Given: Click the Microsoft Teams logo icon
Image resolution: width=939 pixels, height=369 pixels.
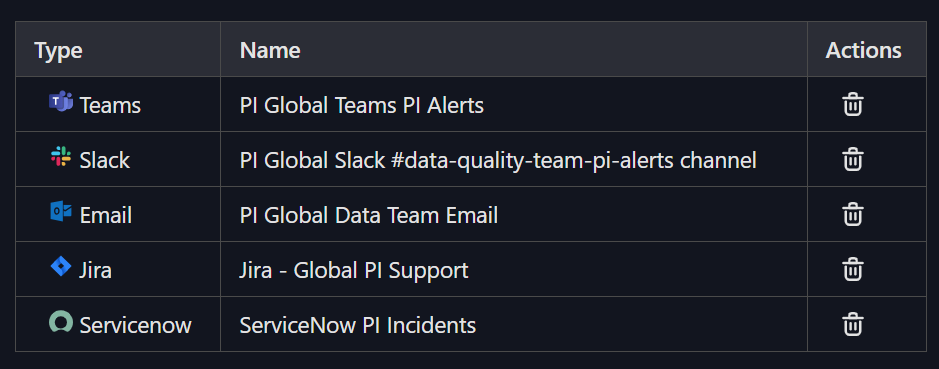Looking at the screenshot, I should coord(60,102).
